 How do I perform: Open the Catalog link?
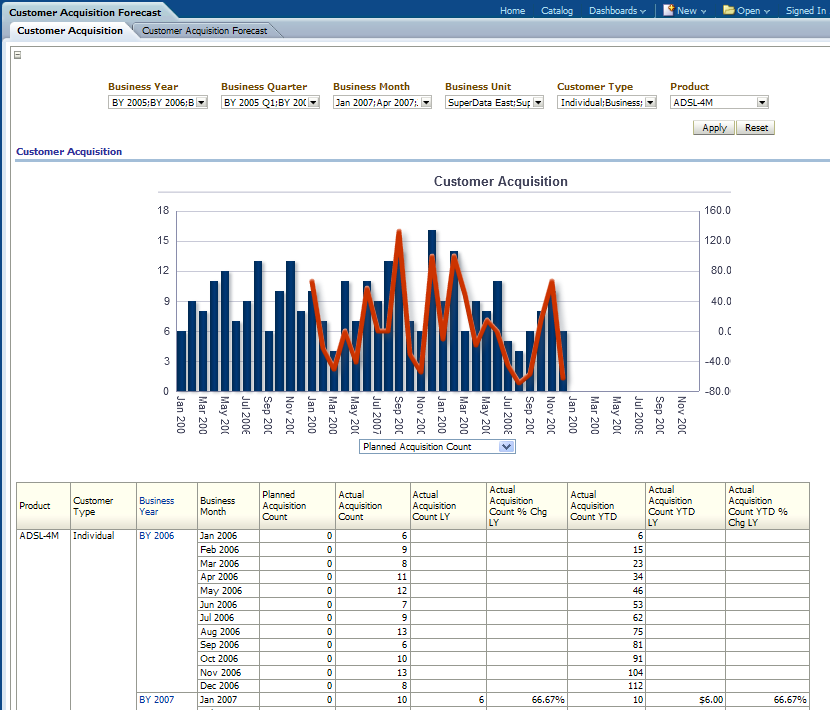pos(557,11)
